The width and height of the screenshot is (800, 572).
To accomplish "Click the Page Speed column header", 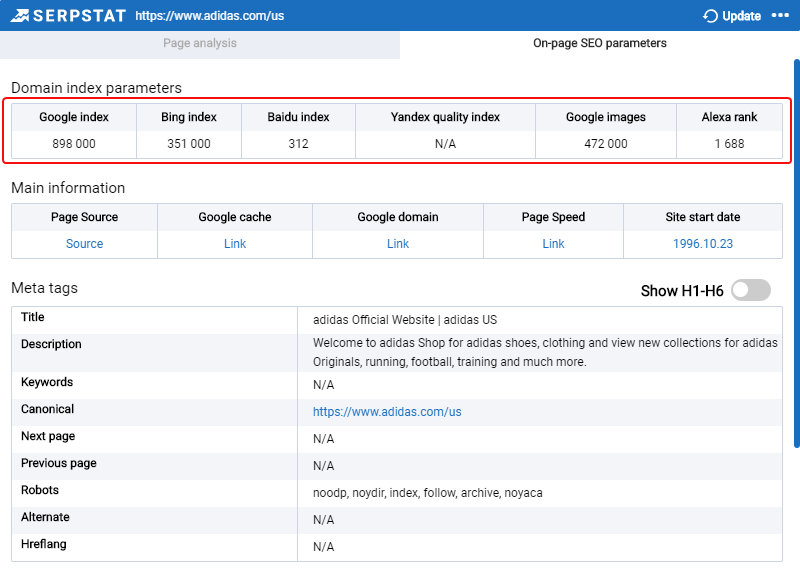I will (553, 217).
